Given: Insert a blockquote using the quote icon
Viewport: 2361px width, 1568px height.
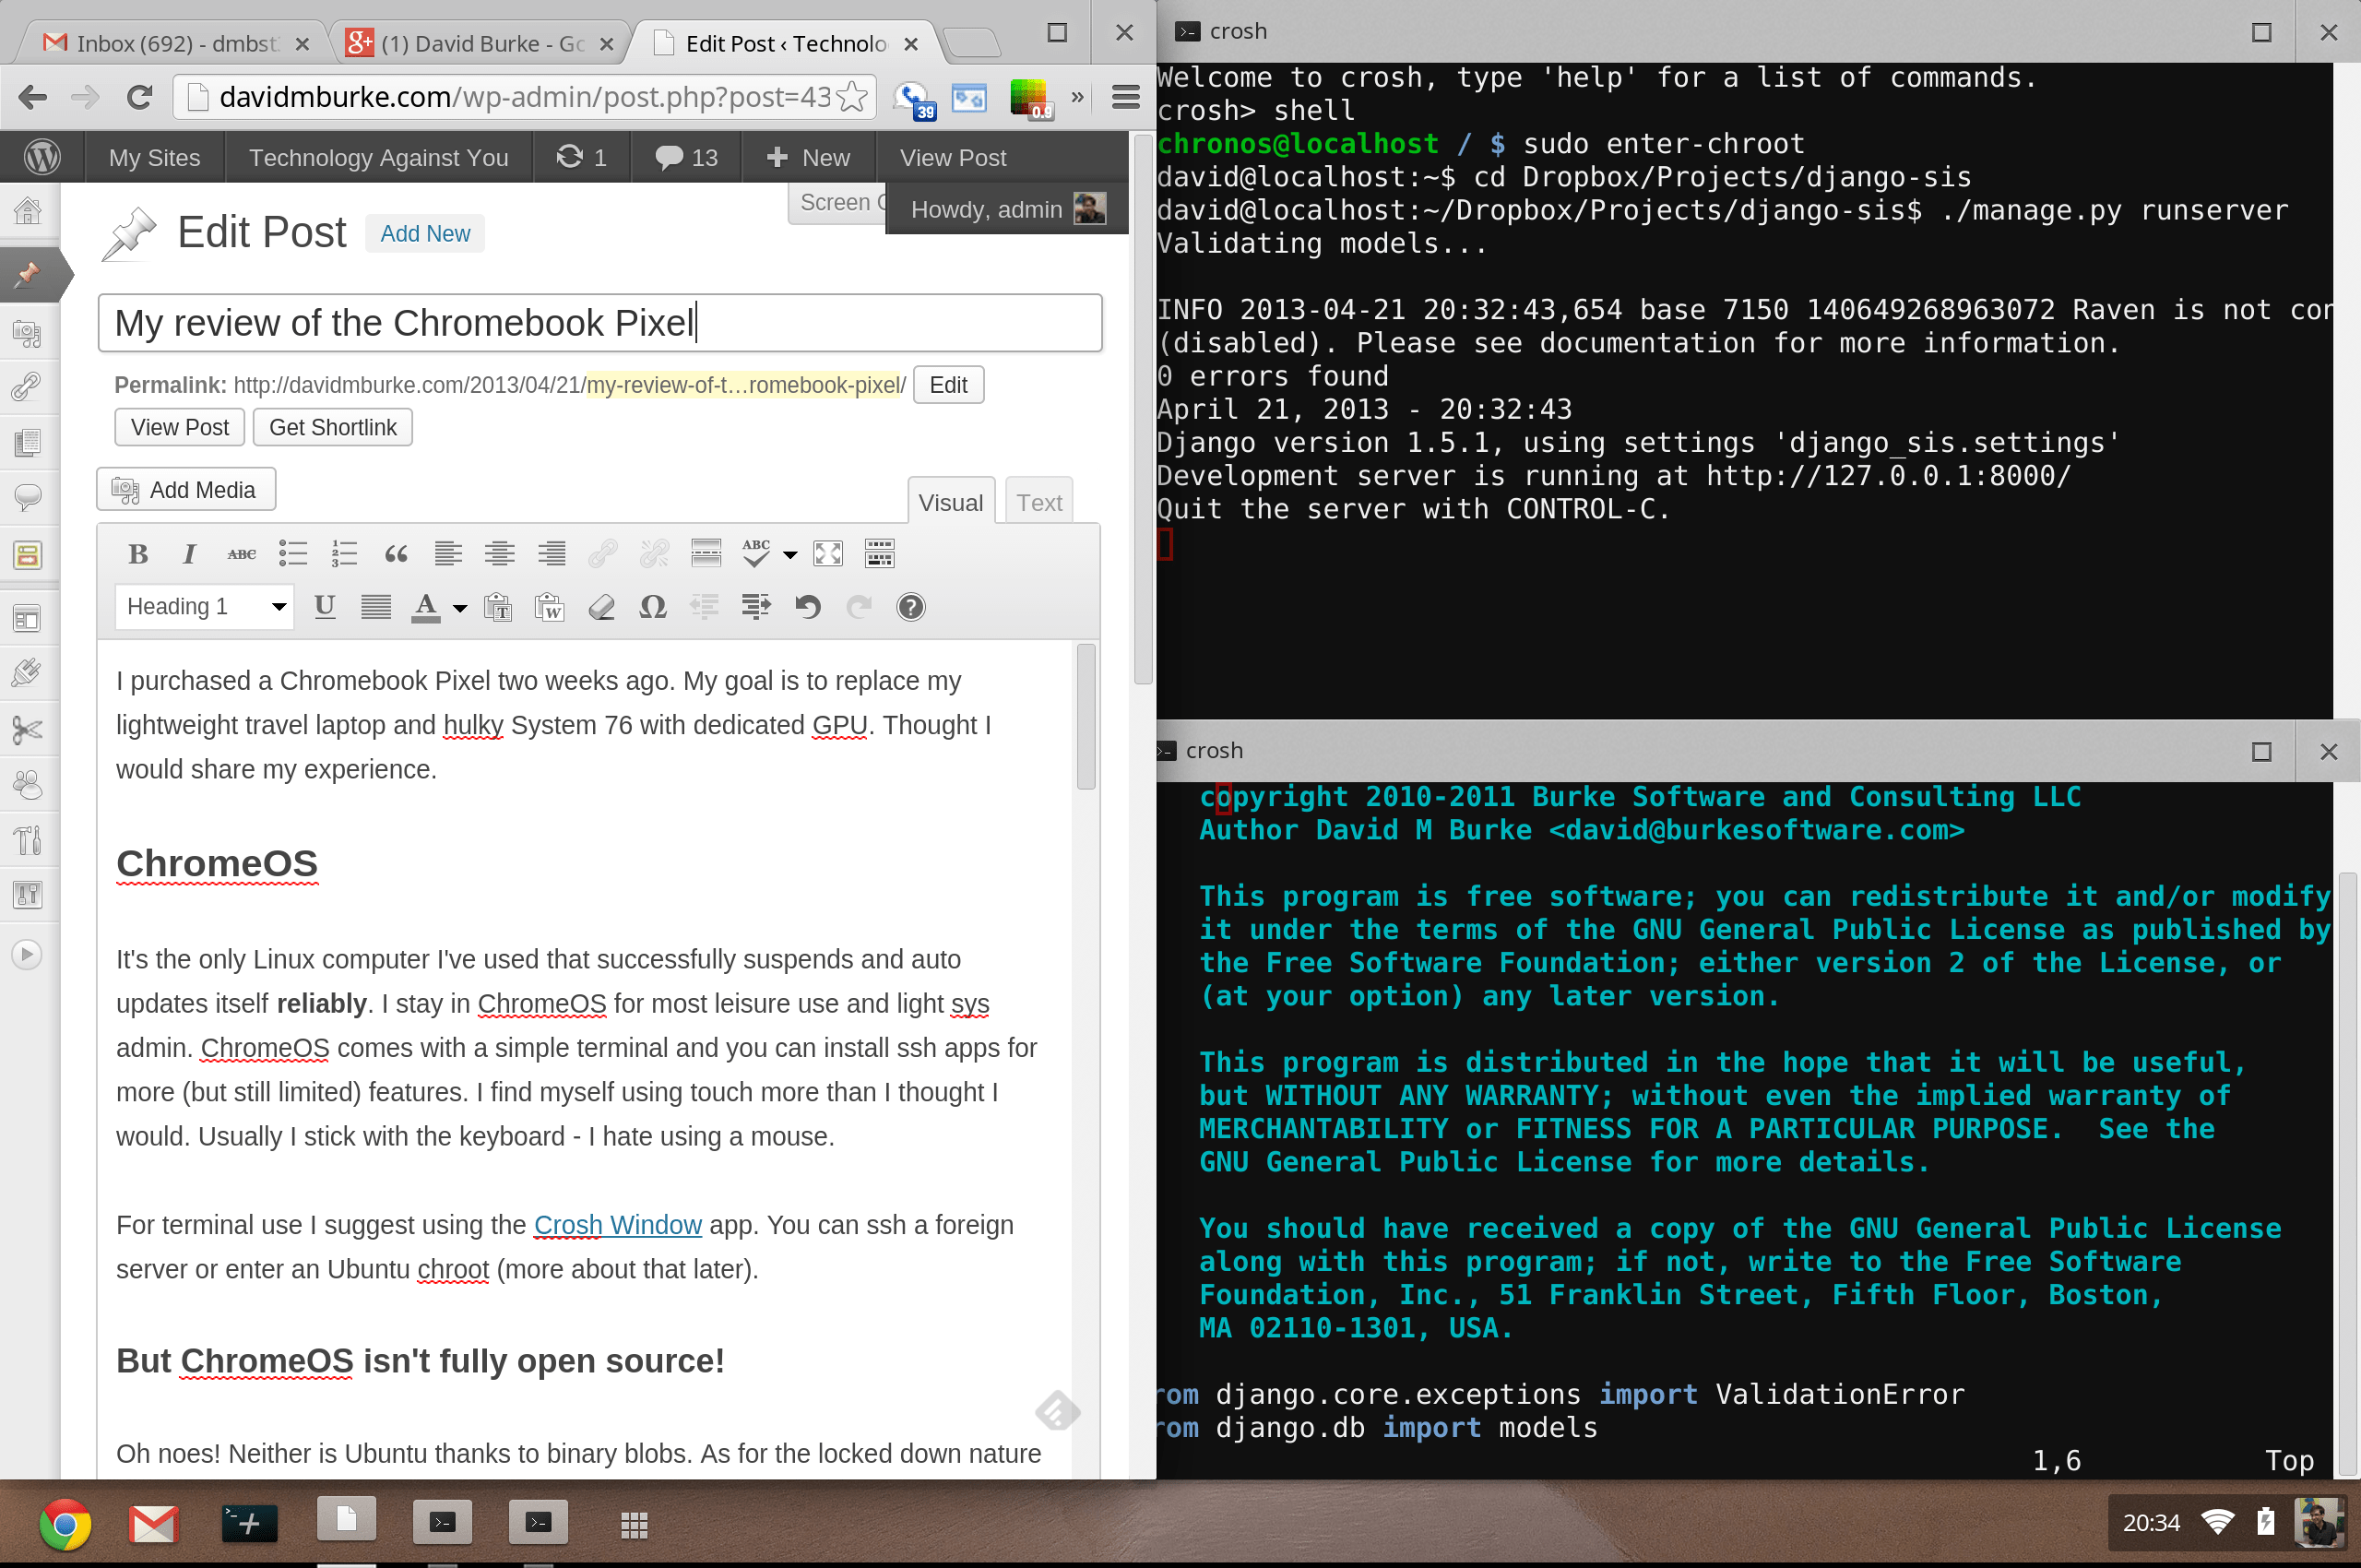Looking at the screenshot, I should pos(396,553).
